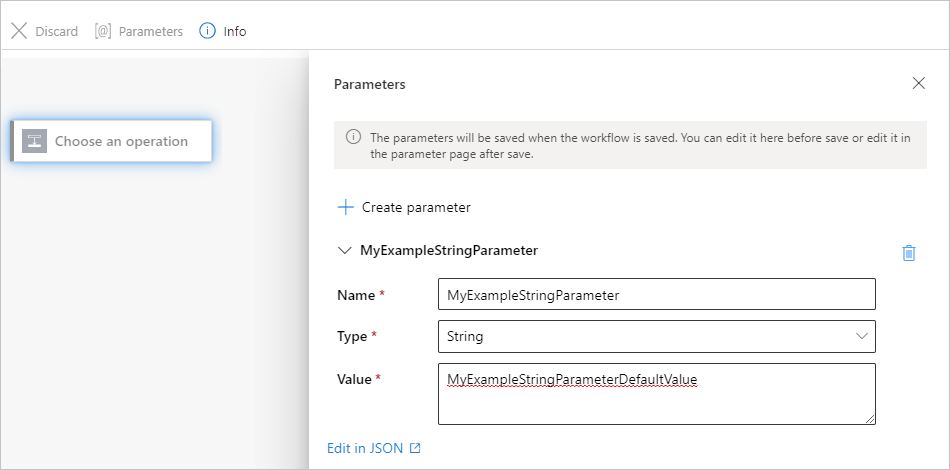Click the plus icon for Create parameter

tap(346, 207)
